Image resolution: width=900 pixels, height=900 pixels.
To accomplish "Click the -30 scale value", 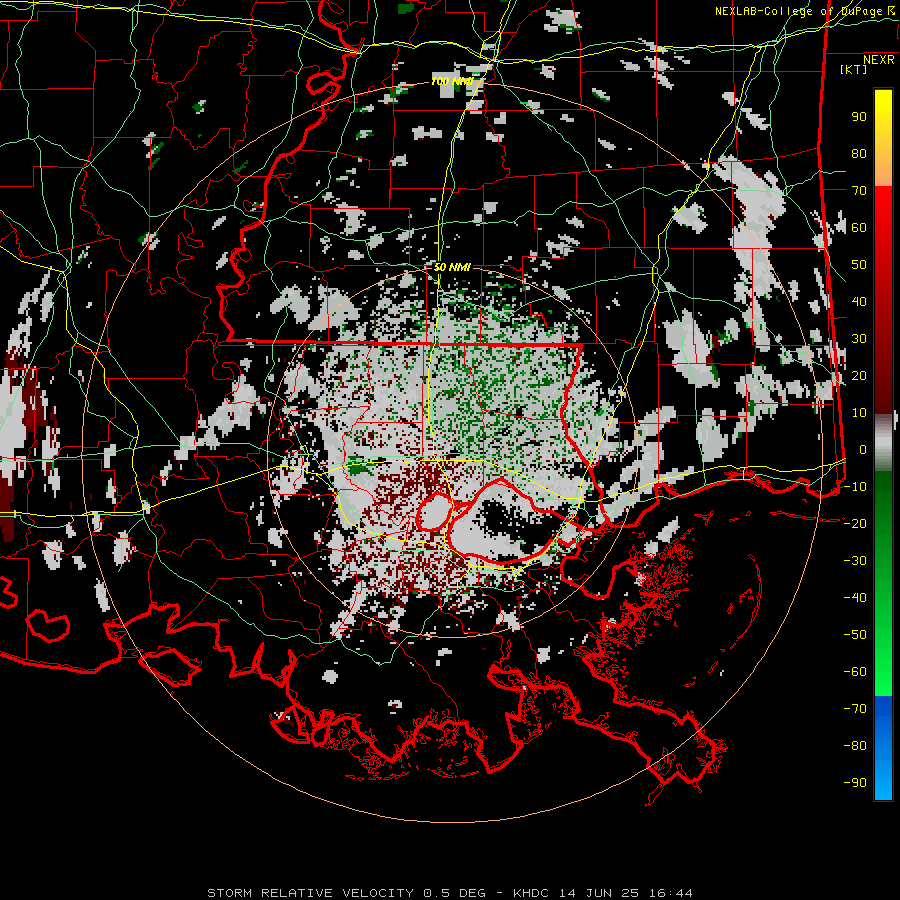I will (x=855, y=561).
